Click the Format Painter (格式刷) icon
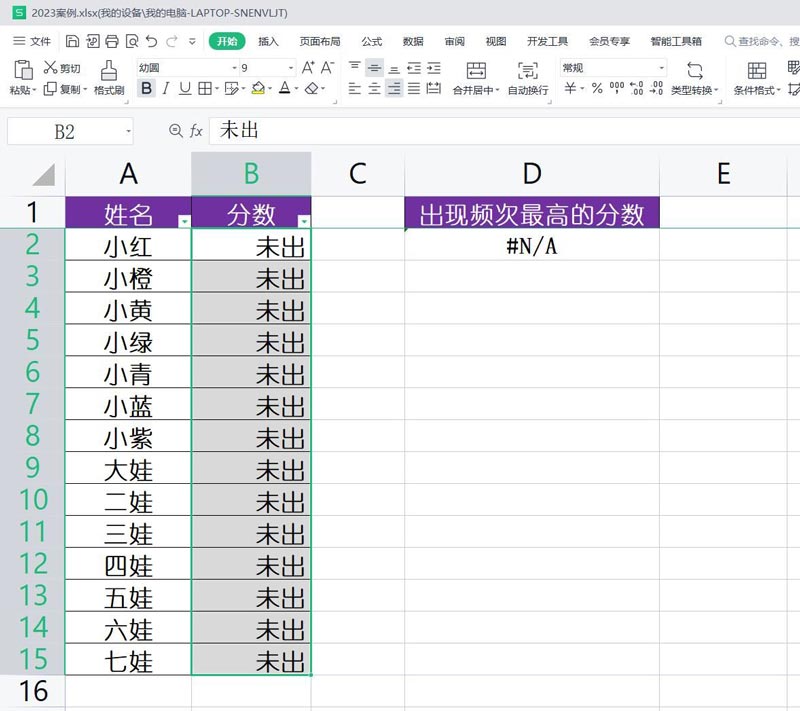 109,70
